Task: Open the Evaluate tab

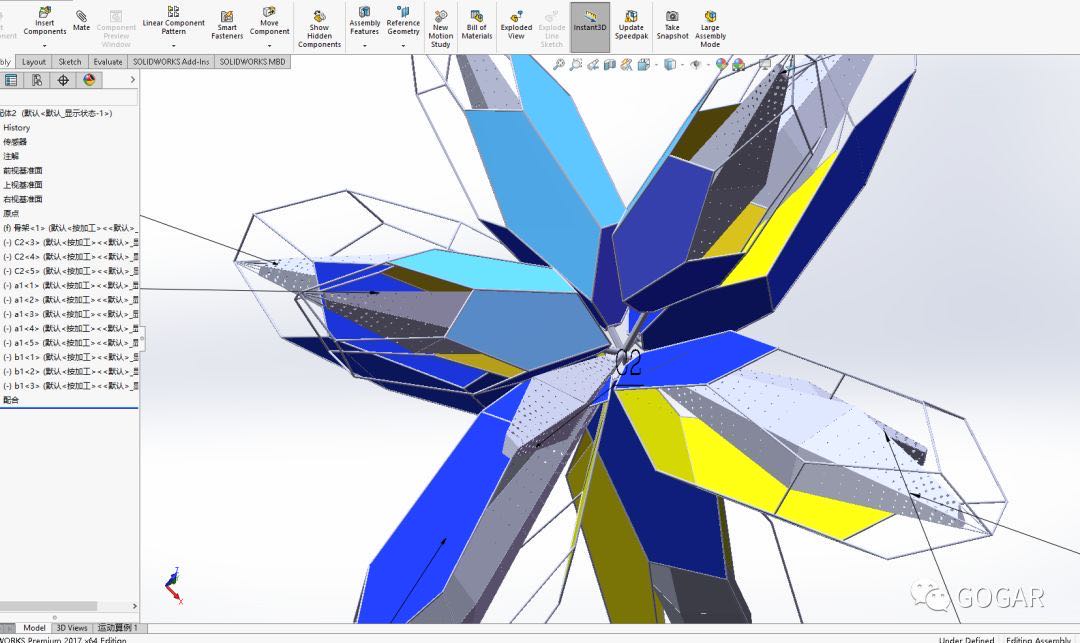Action: 107,61
